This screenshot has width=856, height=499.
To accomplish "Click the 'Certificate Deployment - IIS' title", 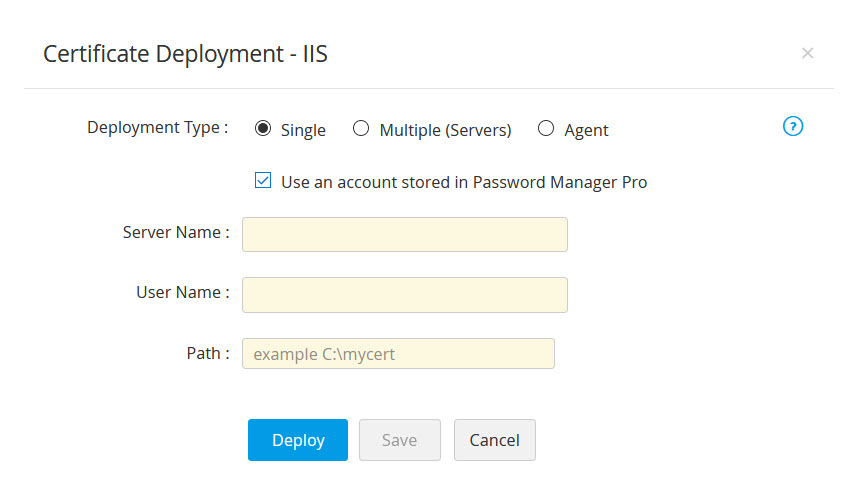I will tap(185, 54).
